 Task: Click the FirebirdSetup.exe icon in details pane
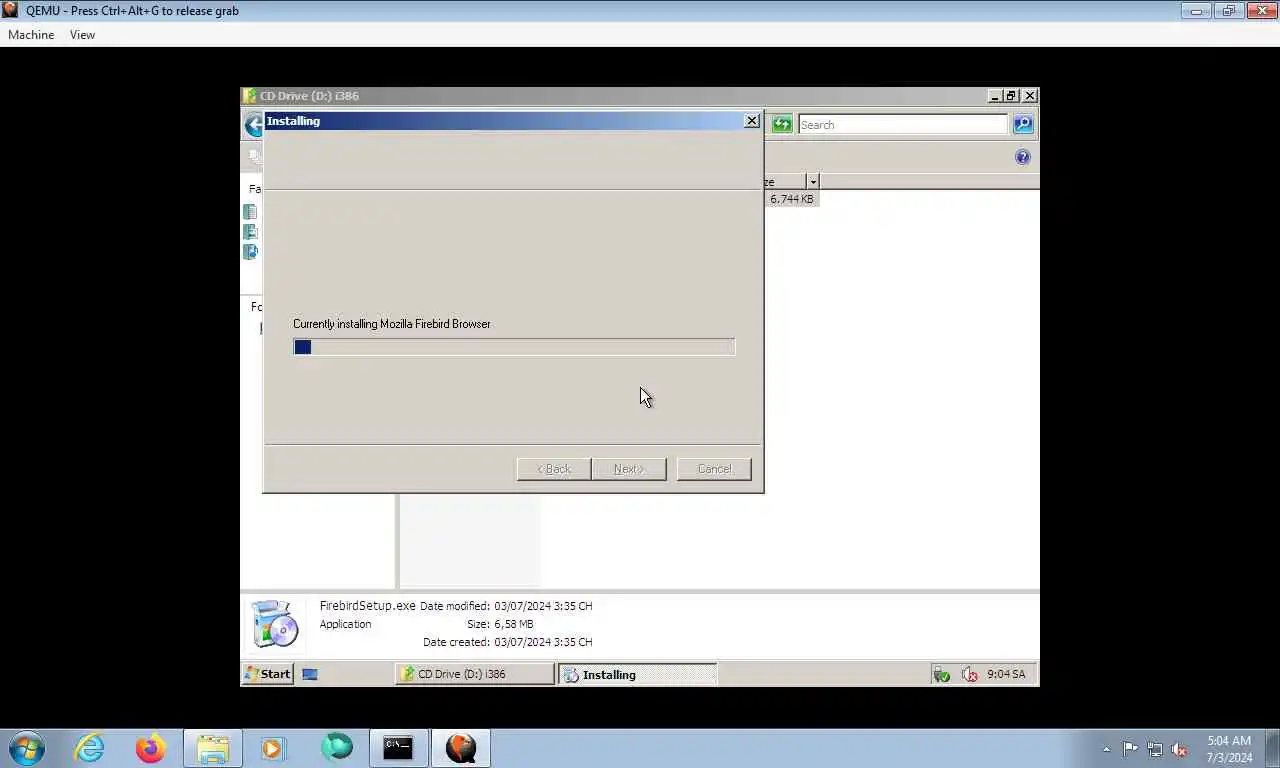275,625
